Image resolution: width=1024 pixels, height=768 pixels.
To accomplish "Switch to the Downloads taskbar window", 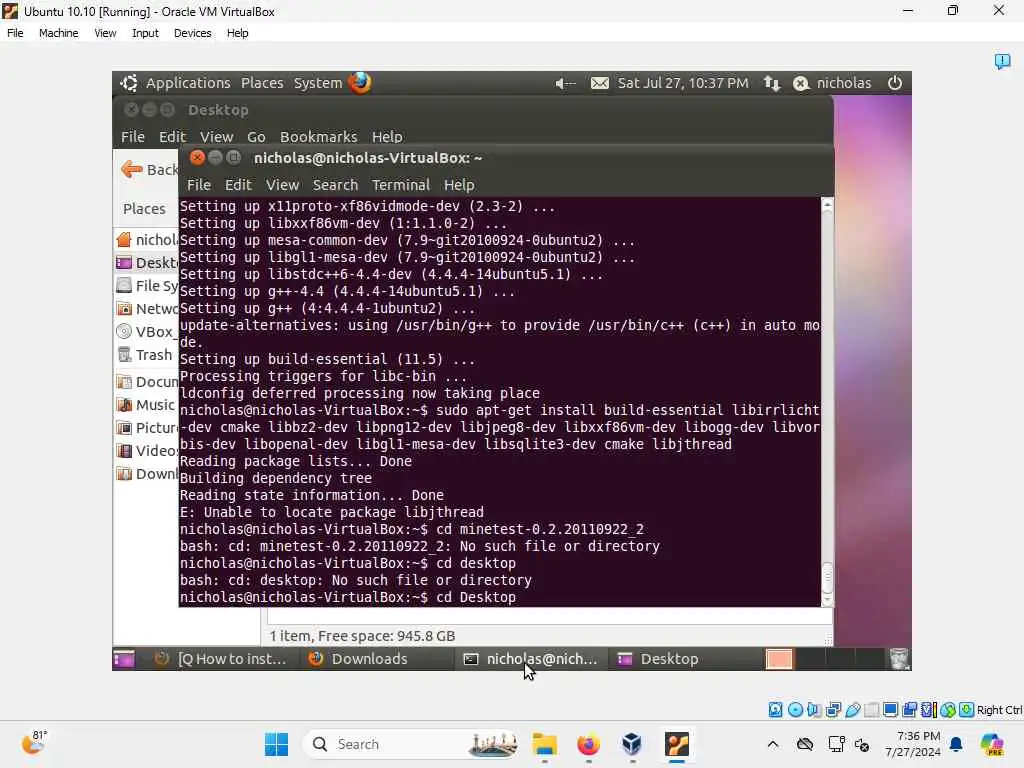I will (377, 659).
